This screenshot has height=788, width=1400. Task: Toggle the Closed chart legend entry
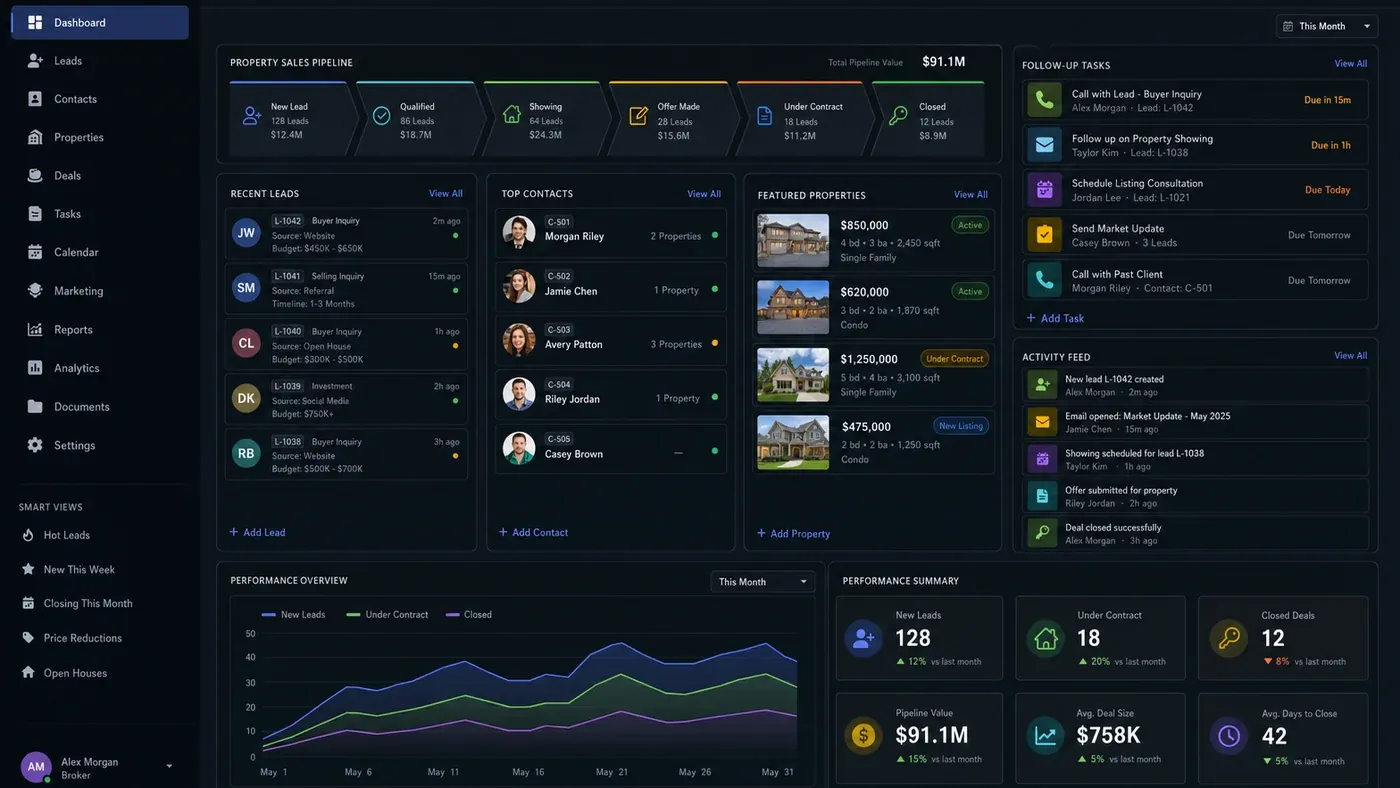(x=469, y=615)
